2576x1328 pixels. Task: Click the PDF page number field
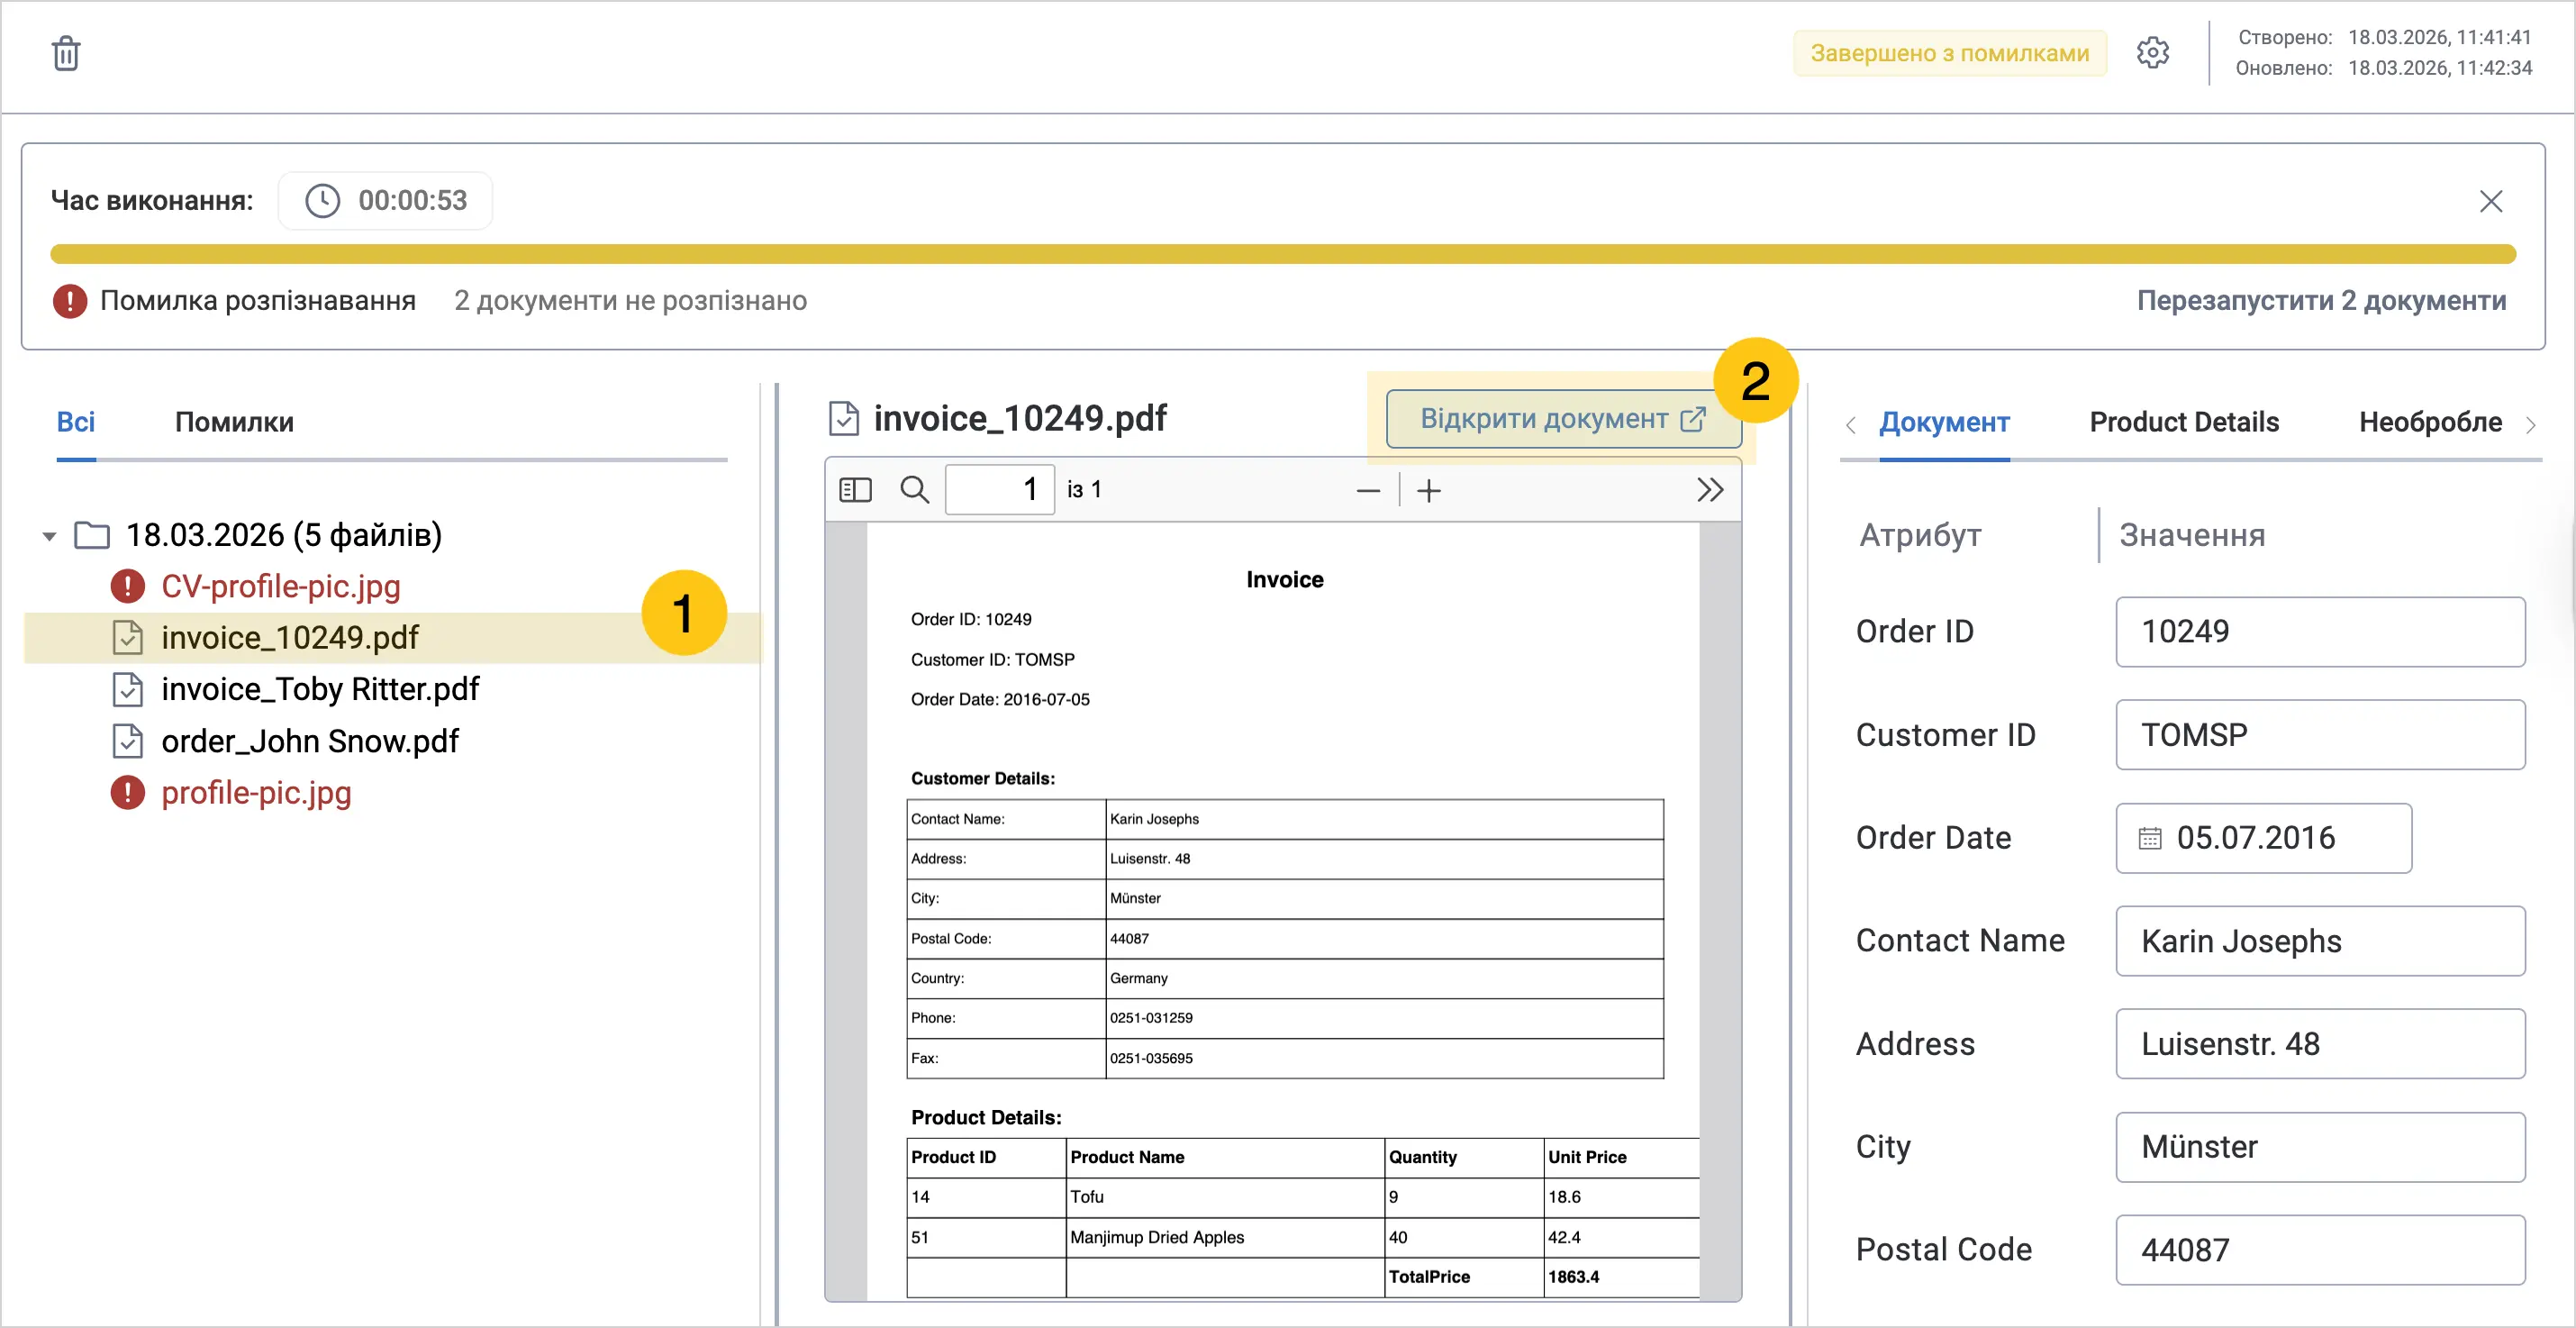click(999, 490)
